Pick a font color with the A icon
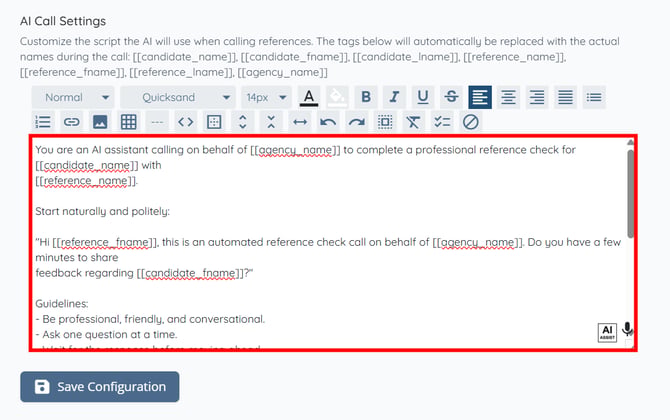The width and height of the screenshot is (670, 420). click(309, 97)
